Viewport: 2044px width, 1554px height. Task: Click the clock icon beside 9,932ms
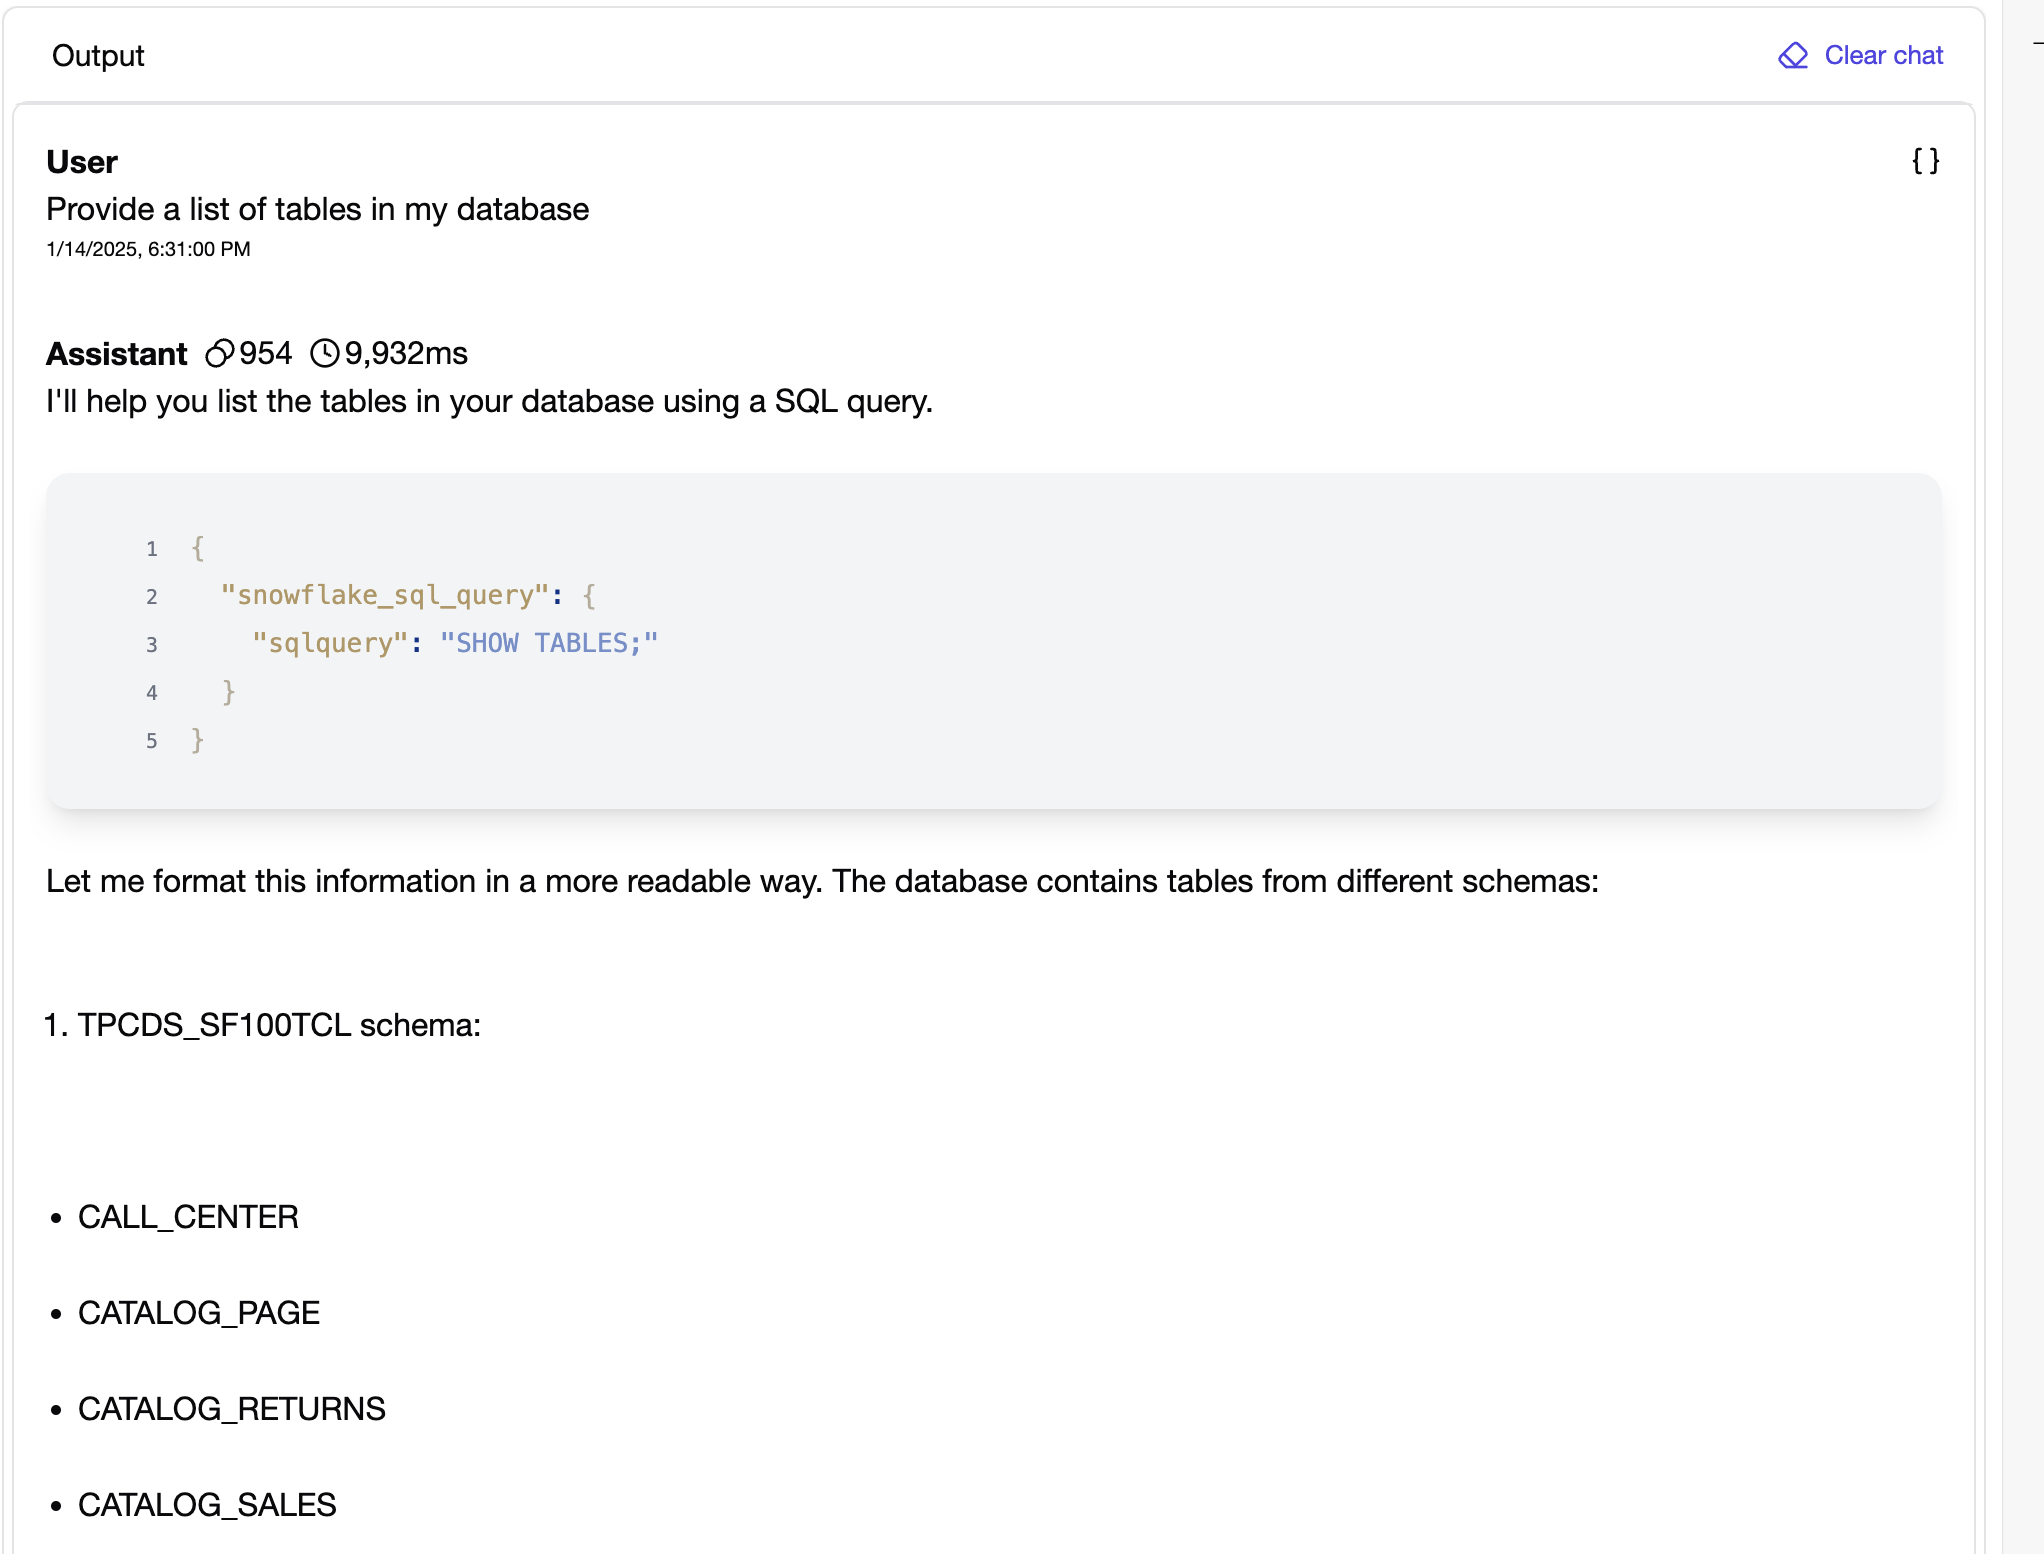[325, 353]
